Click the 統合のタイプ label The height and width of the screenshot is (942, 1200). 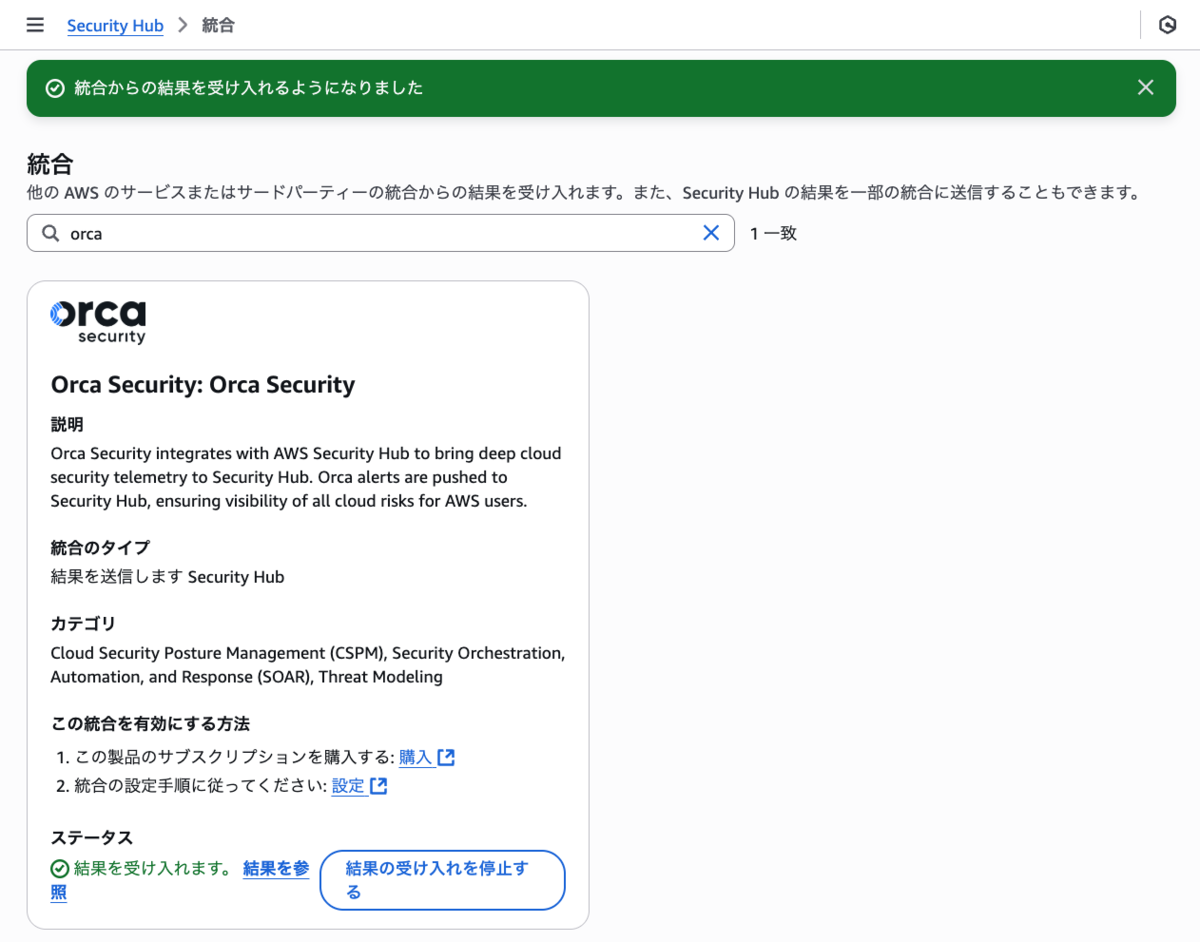click(x=100, y=547)
